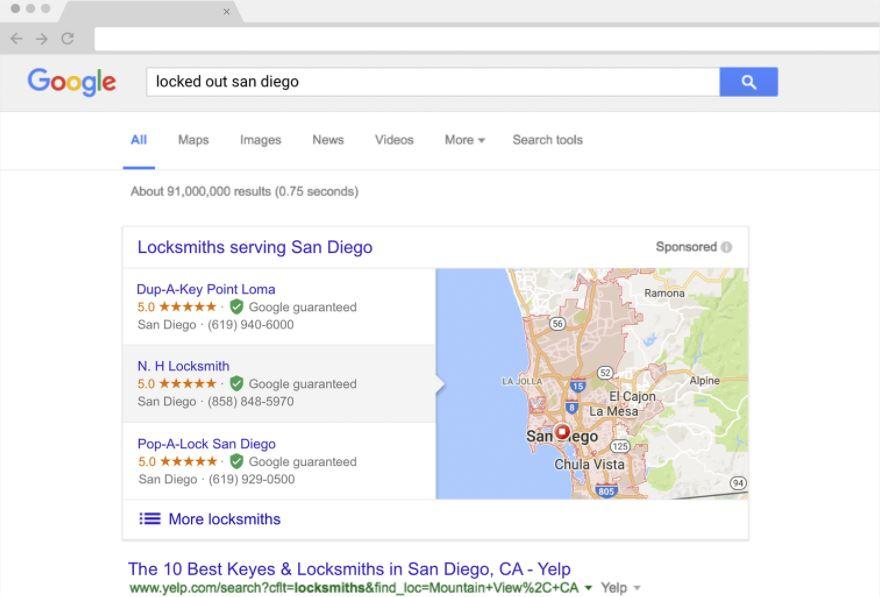Viewport: 880px width, 597px height.
Task: Open the Videos tab
Action: coord(394,140)
